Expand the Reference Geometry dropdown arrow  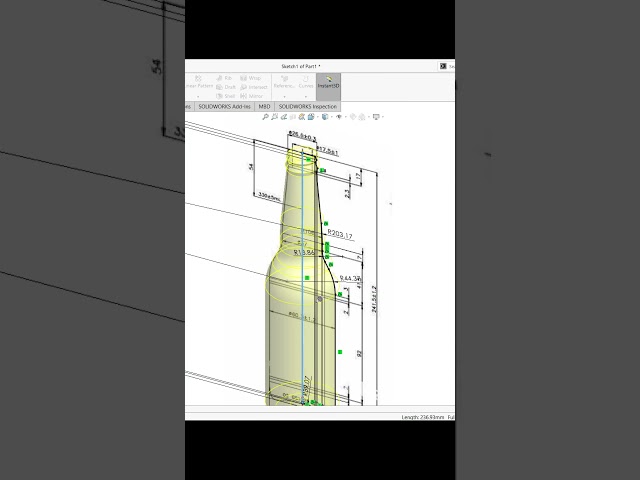click(284, 97)
